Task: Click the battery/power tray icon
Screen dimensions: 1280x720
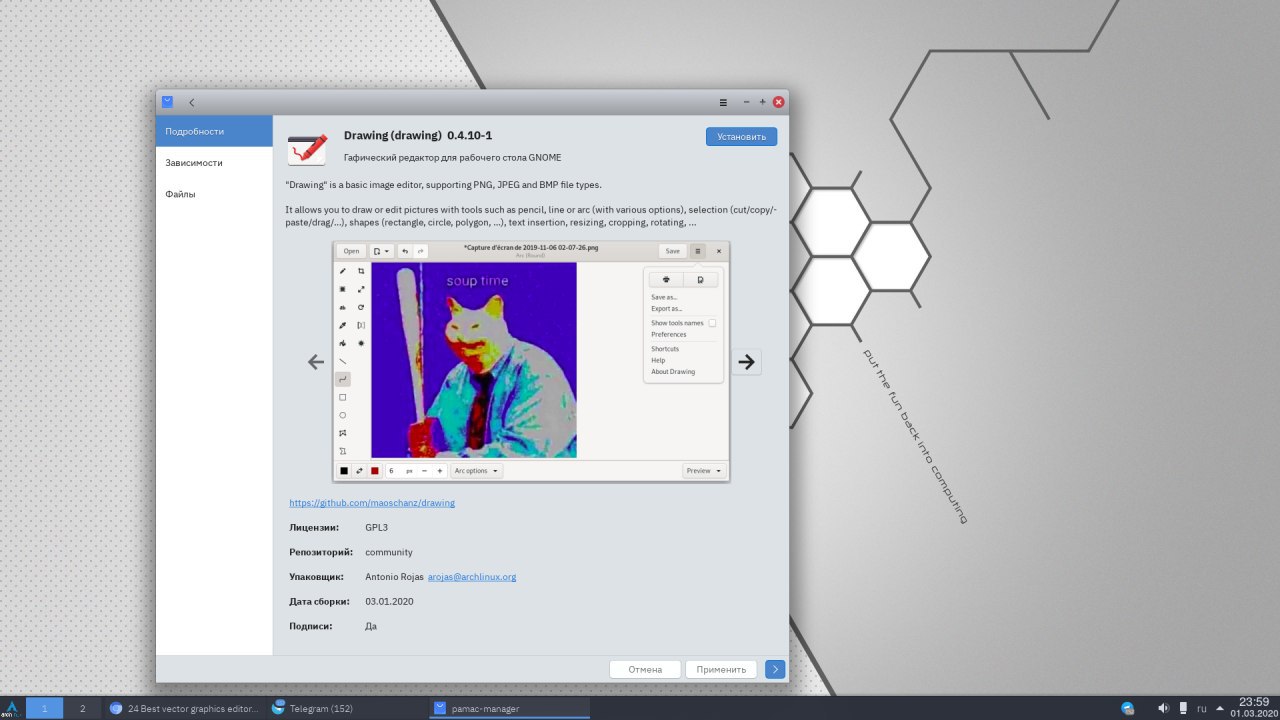Action: (1183, 708)
